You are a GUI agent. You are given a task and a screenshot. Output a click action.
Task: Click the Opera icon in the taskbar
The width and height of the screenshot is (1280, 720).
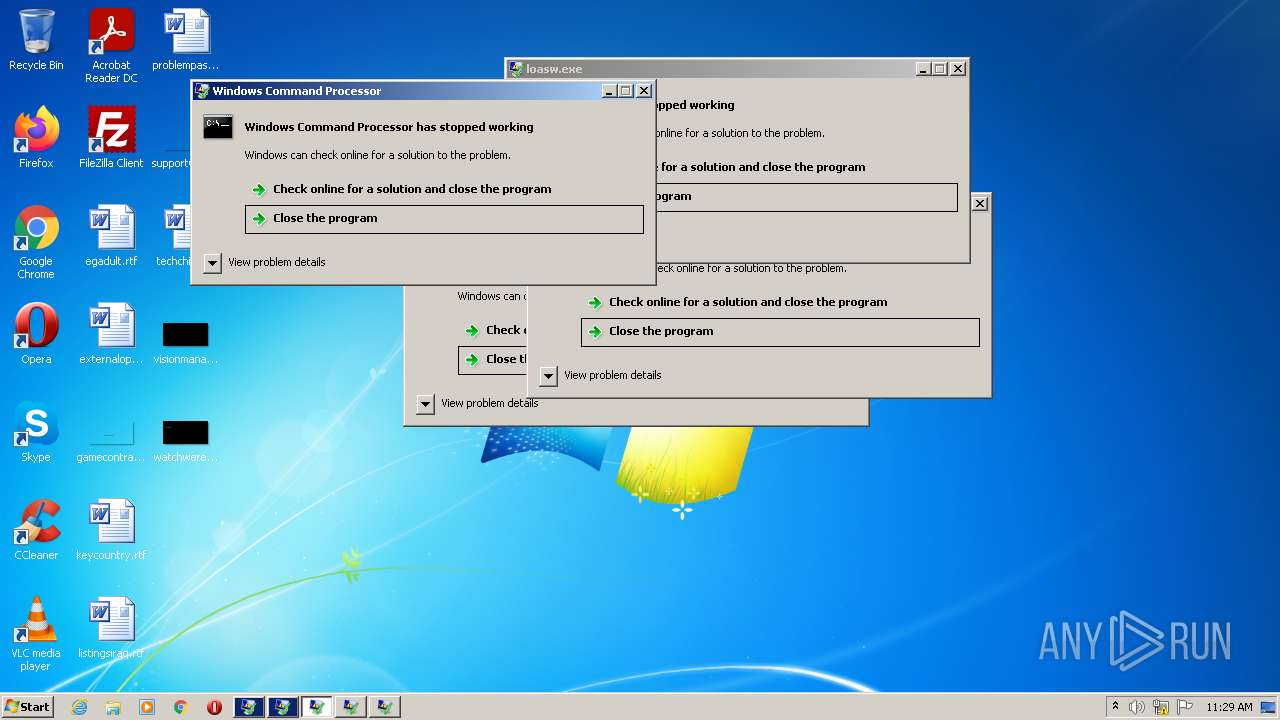pyautogui.click(x=214, y=707)
